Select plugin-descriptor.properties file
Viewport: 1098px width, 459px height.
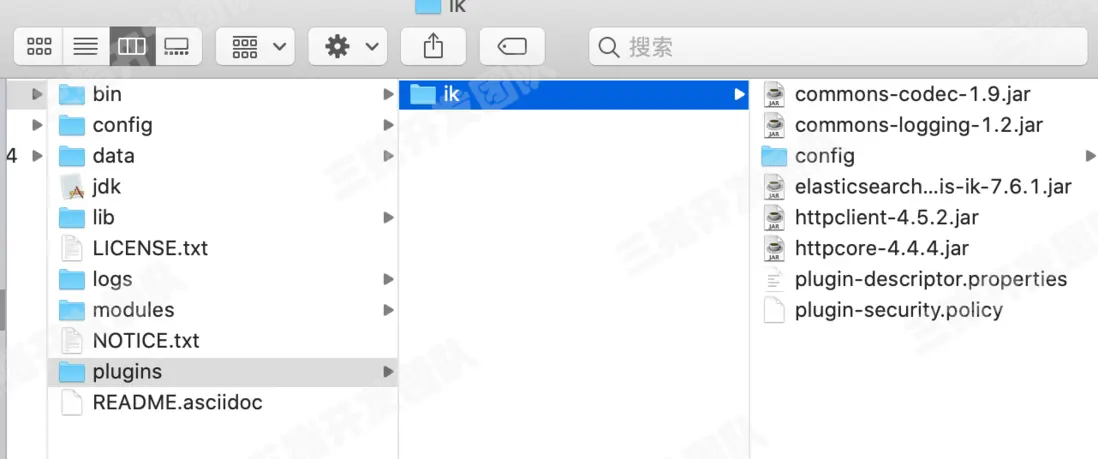click(924, 279)
